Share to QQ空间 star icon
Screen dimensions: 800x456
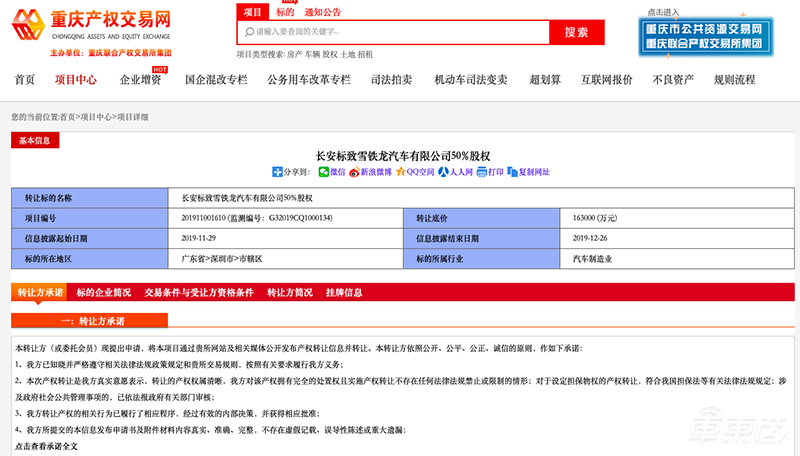click(401, 172)
